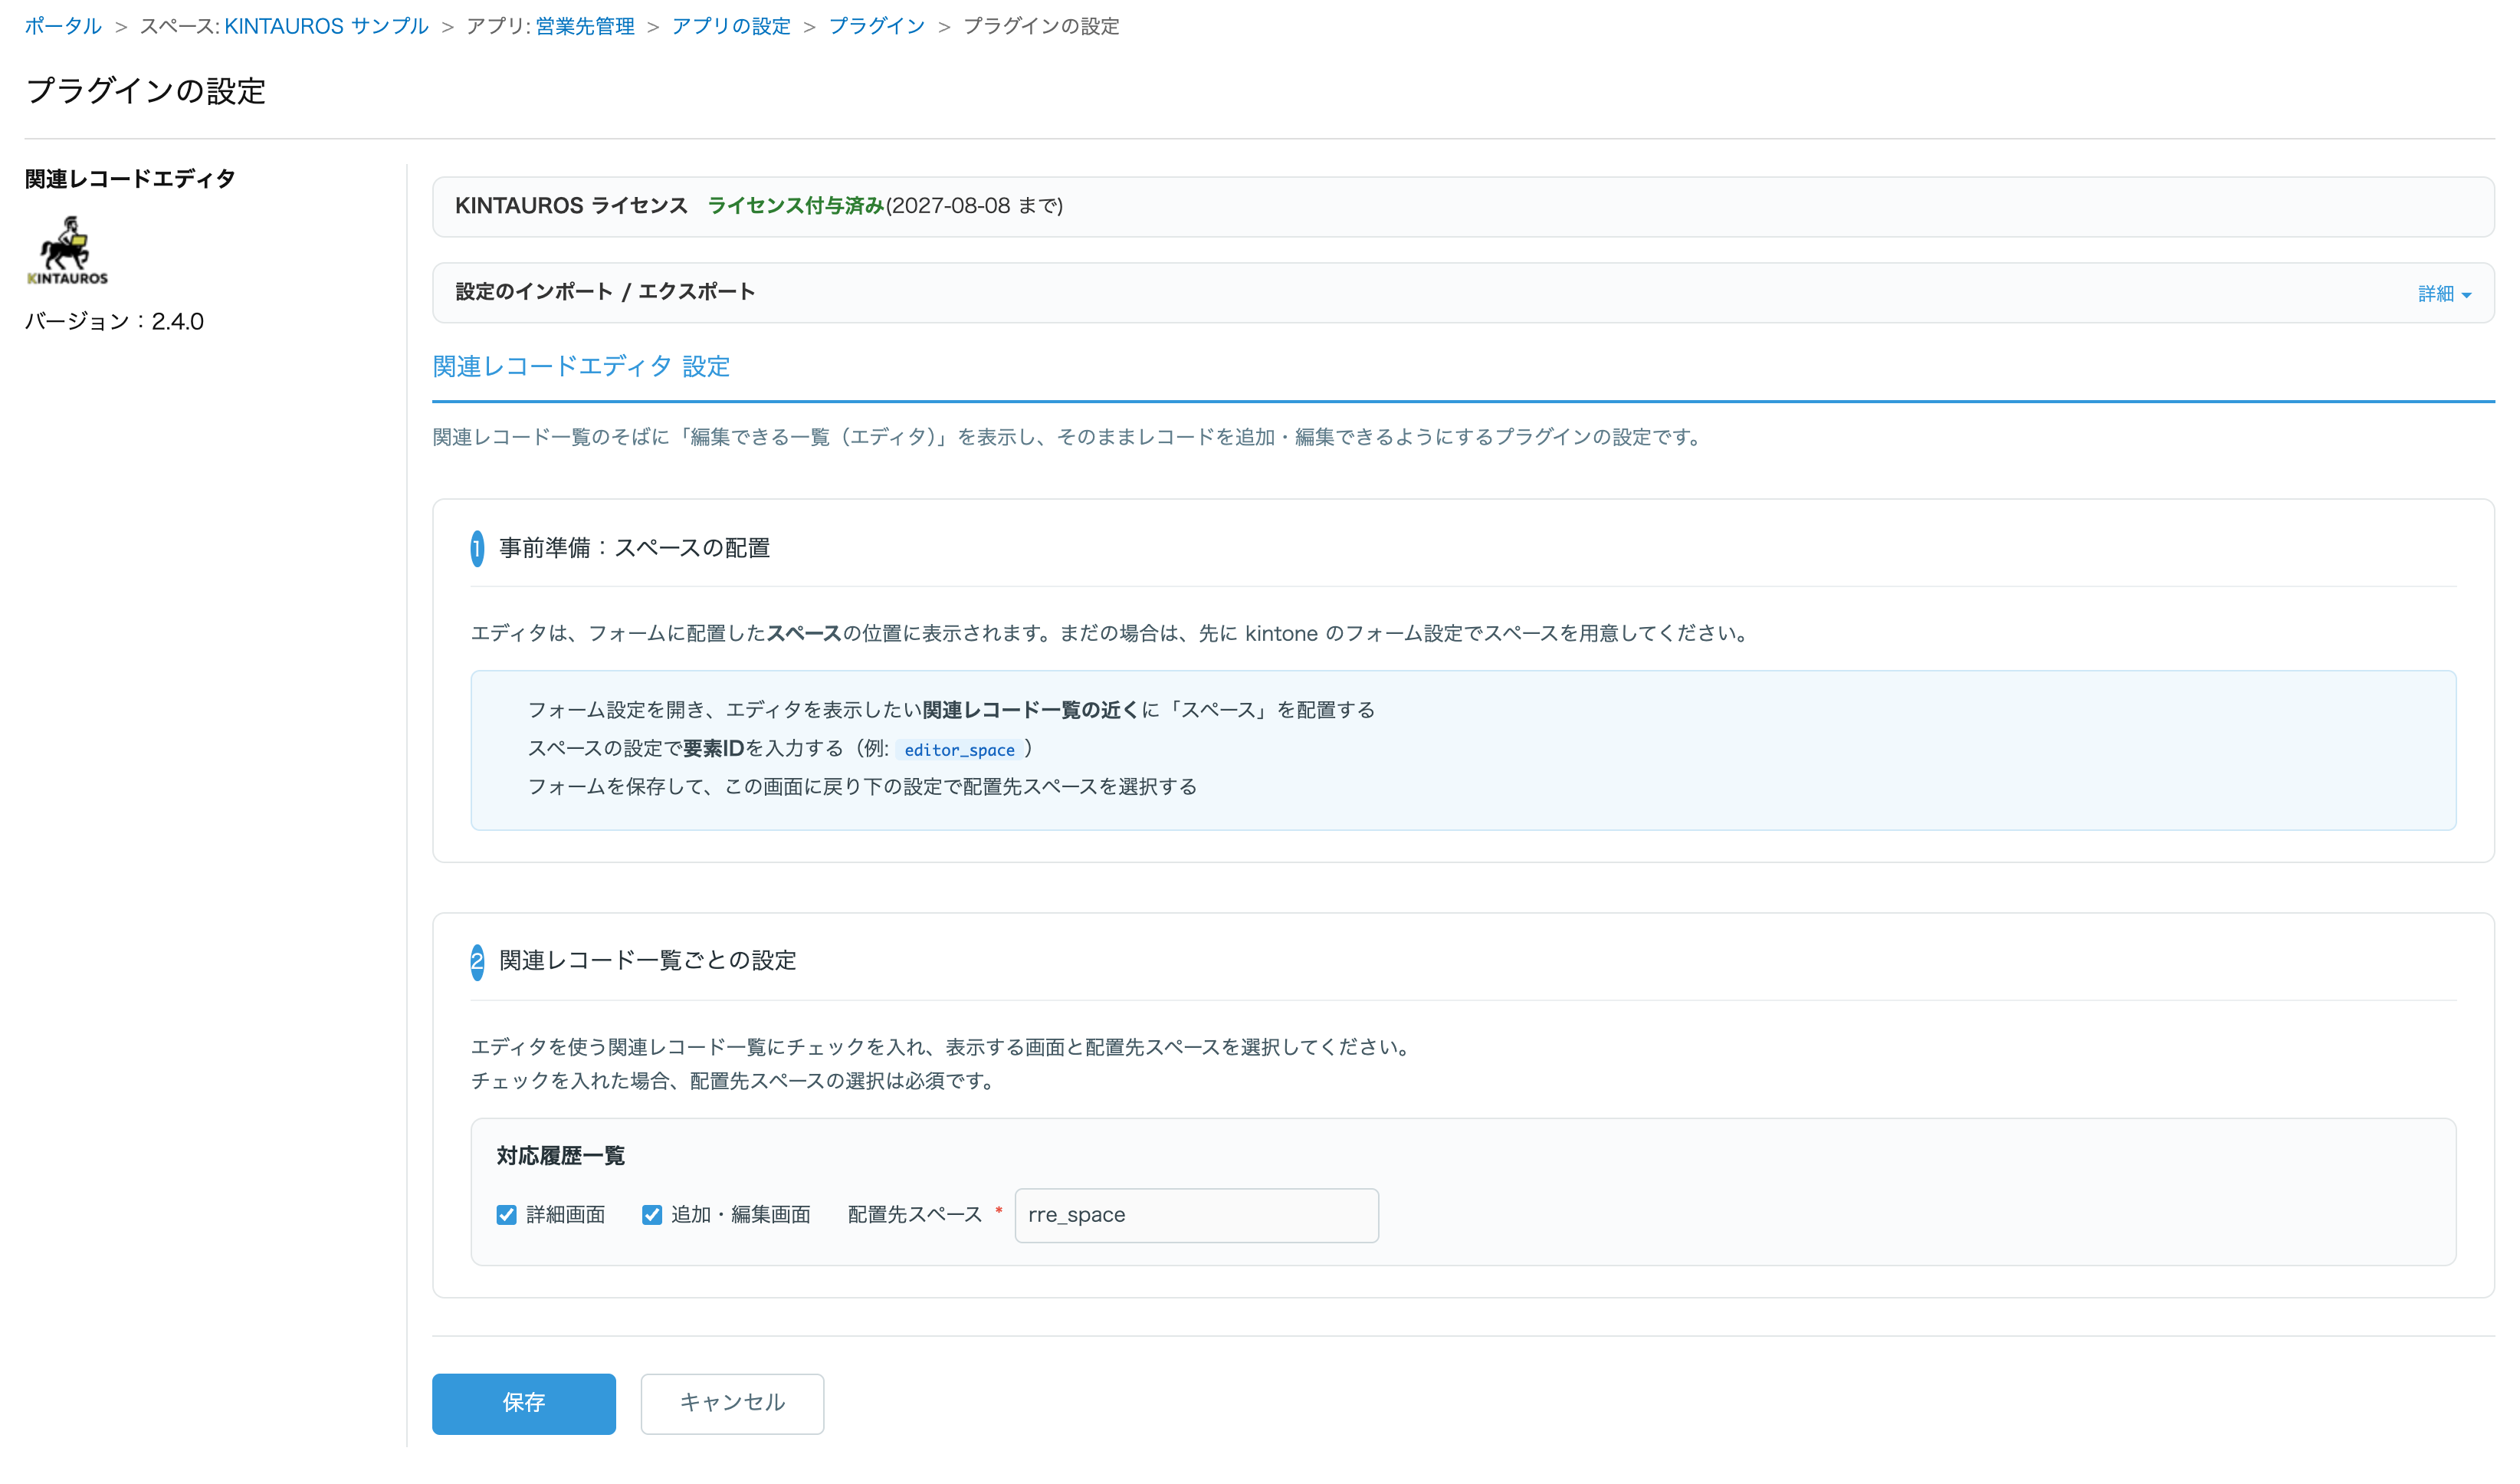Click the KINTAUROS ライセンス label
The image size is (2520, 1484).
point(571,206)
